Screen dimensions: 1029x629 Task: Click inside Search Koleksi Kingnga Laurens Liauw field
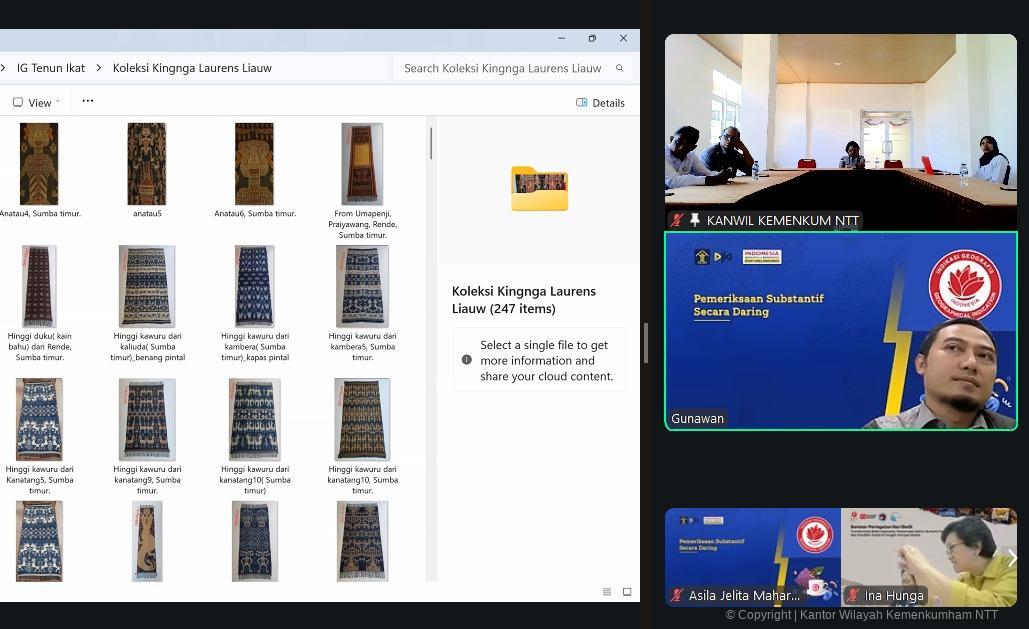tap(502, 68)
